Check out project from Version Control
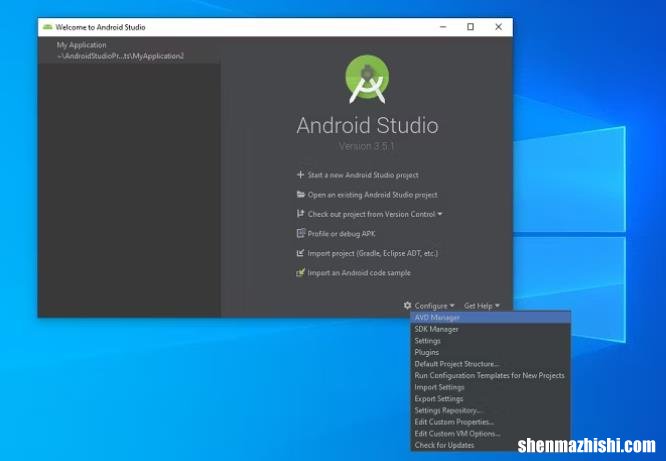This screenshot has height=461, width=666. [x=371, y=214]
